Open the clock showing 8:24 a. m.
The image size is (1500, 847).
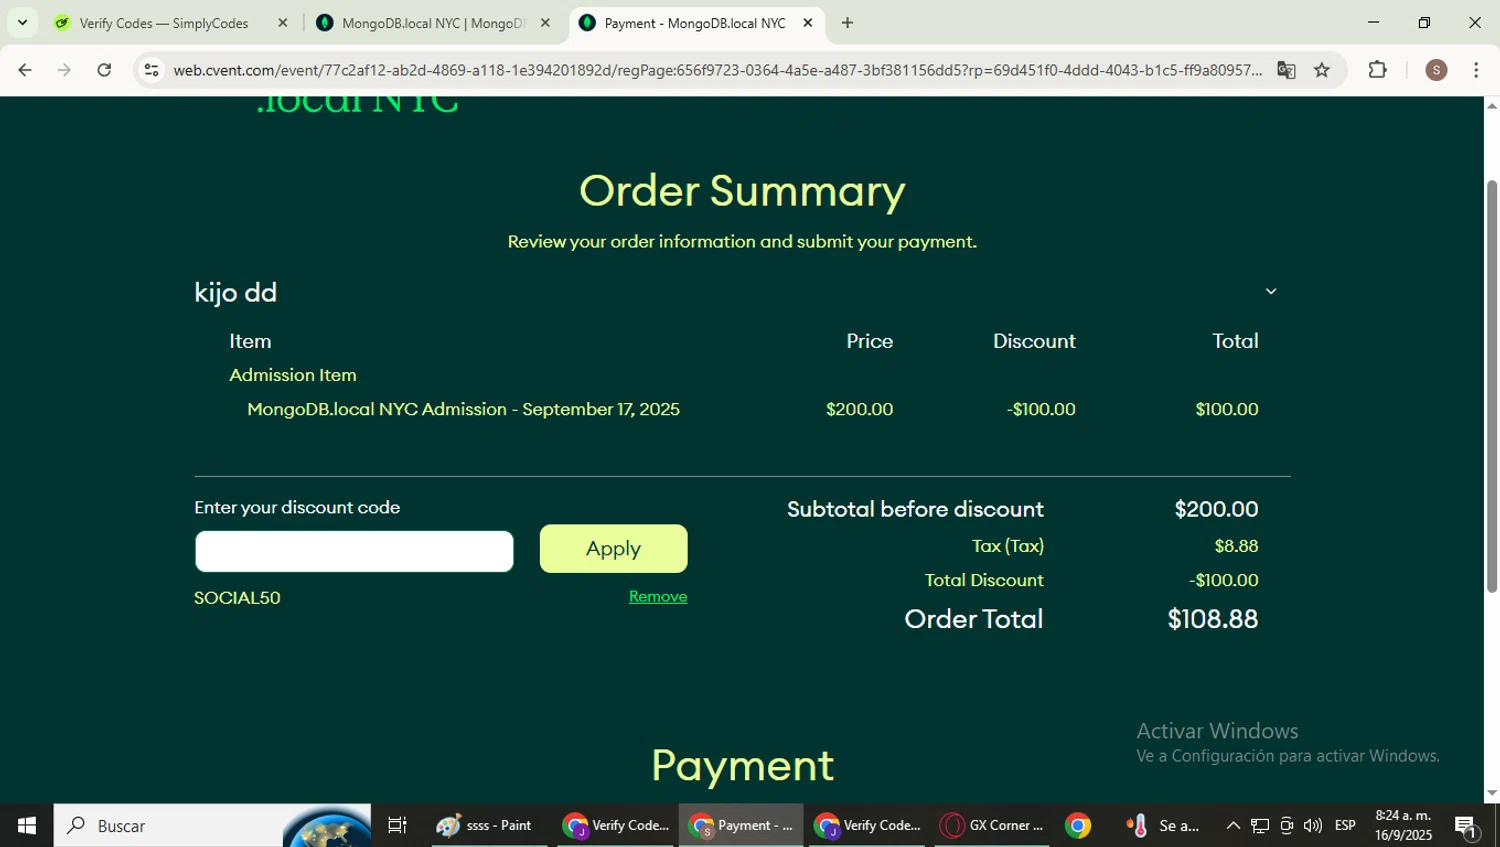[1403, 825]
